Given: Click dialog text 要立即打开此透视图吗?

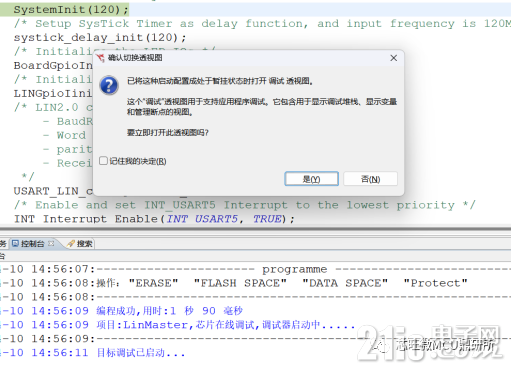Looking at the screenshot, I should [x=168, y=133].
